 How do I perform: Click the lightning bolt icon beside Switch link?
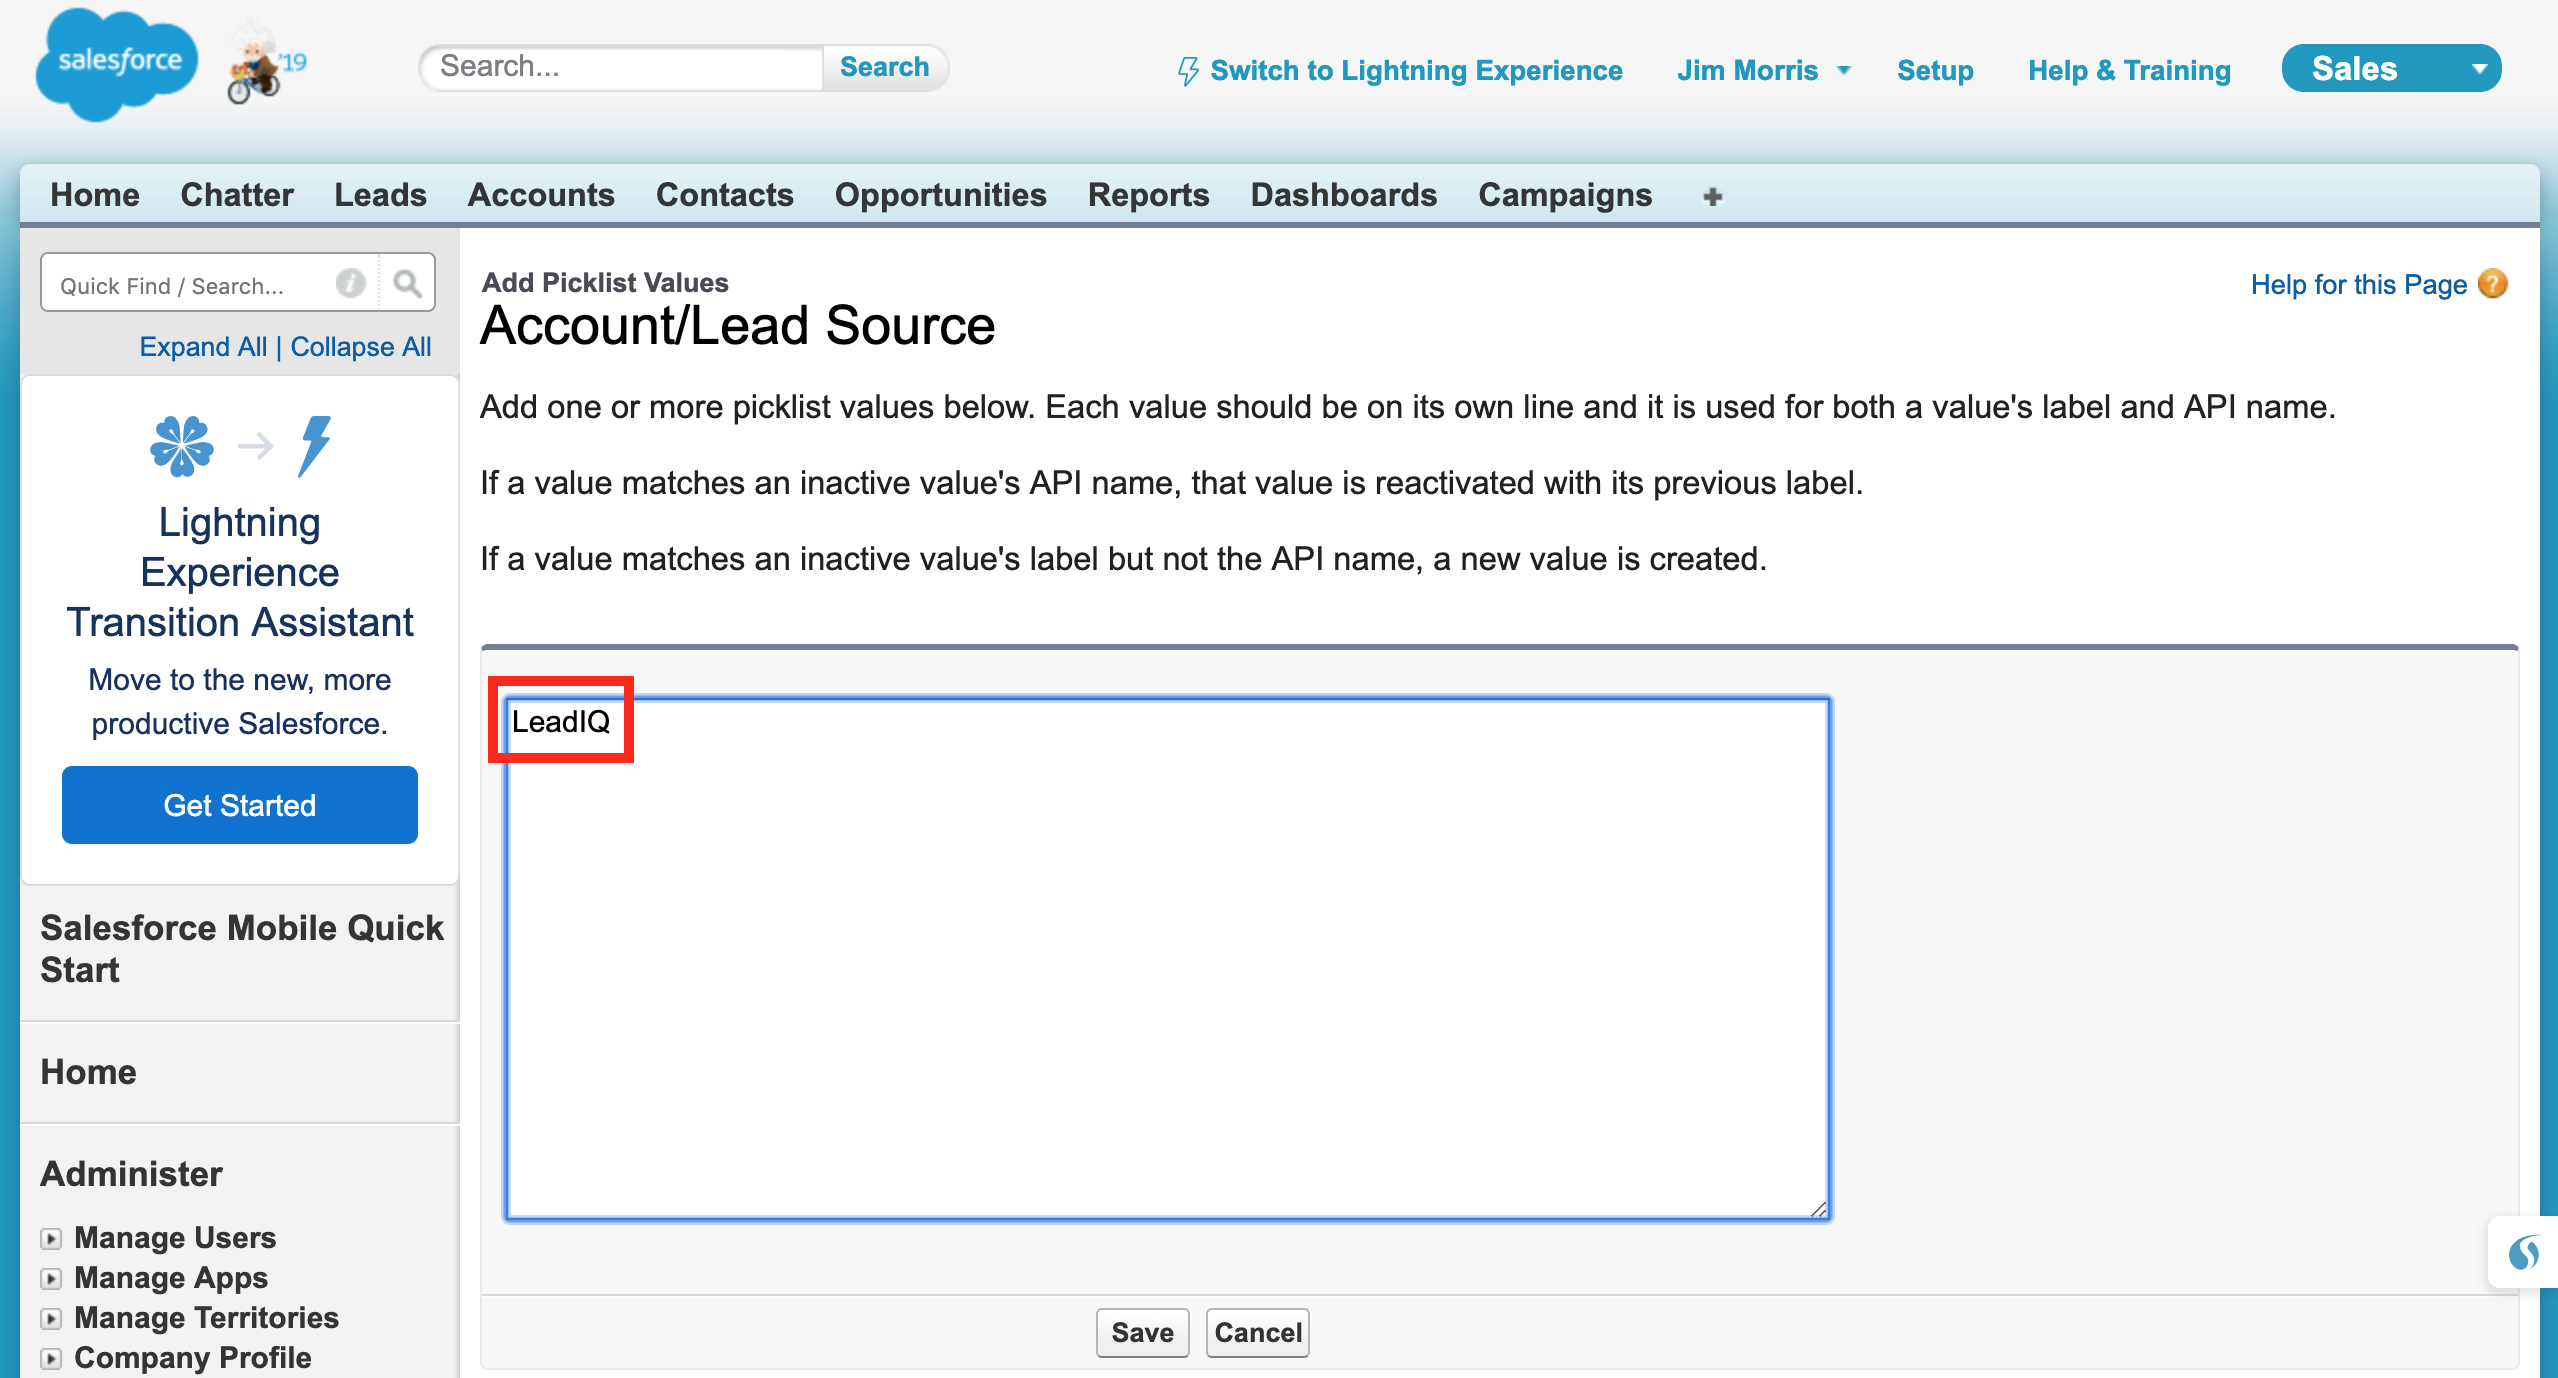click(x=1187, y=71)
